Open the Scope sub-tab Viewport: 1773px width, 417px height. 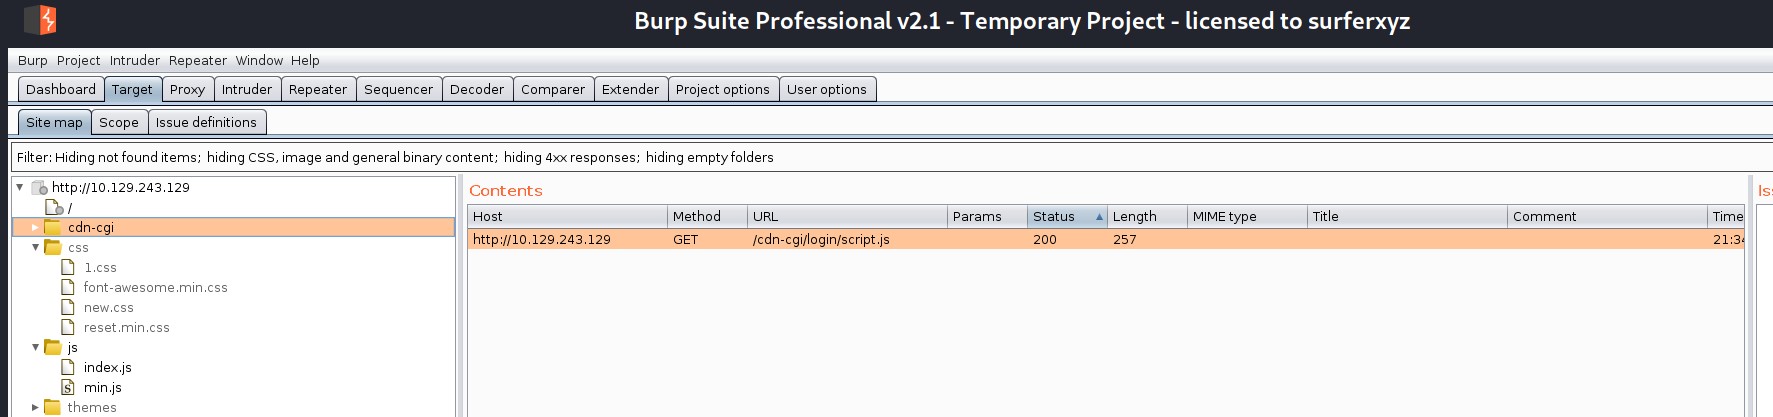pos(119,123)
